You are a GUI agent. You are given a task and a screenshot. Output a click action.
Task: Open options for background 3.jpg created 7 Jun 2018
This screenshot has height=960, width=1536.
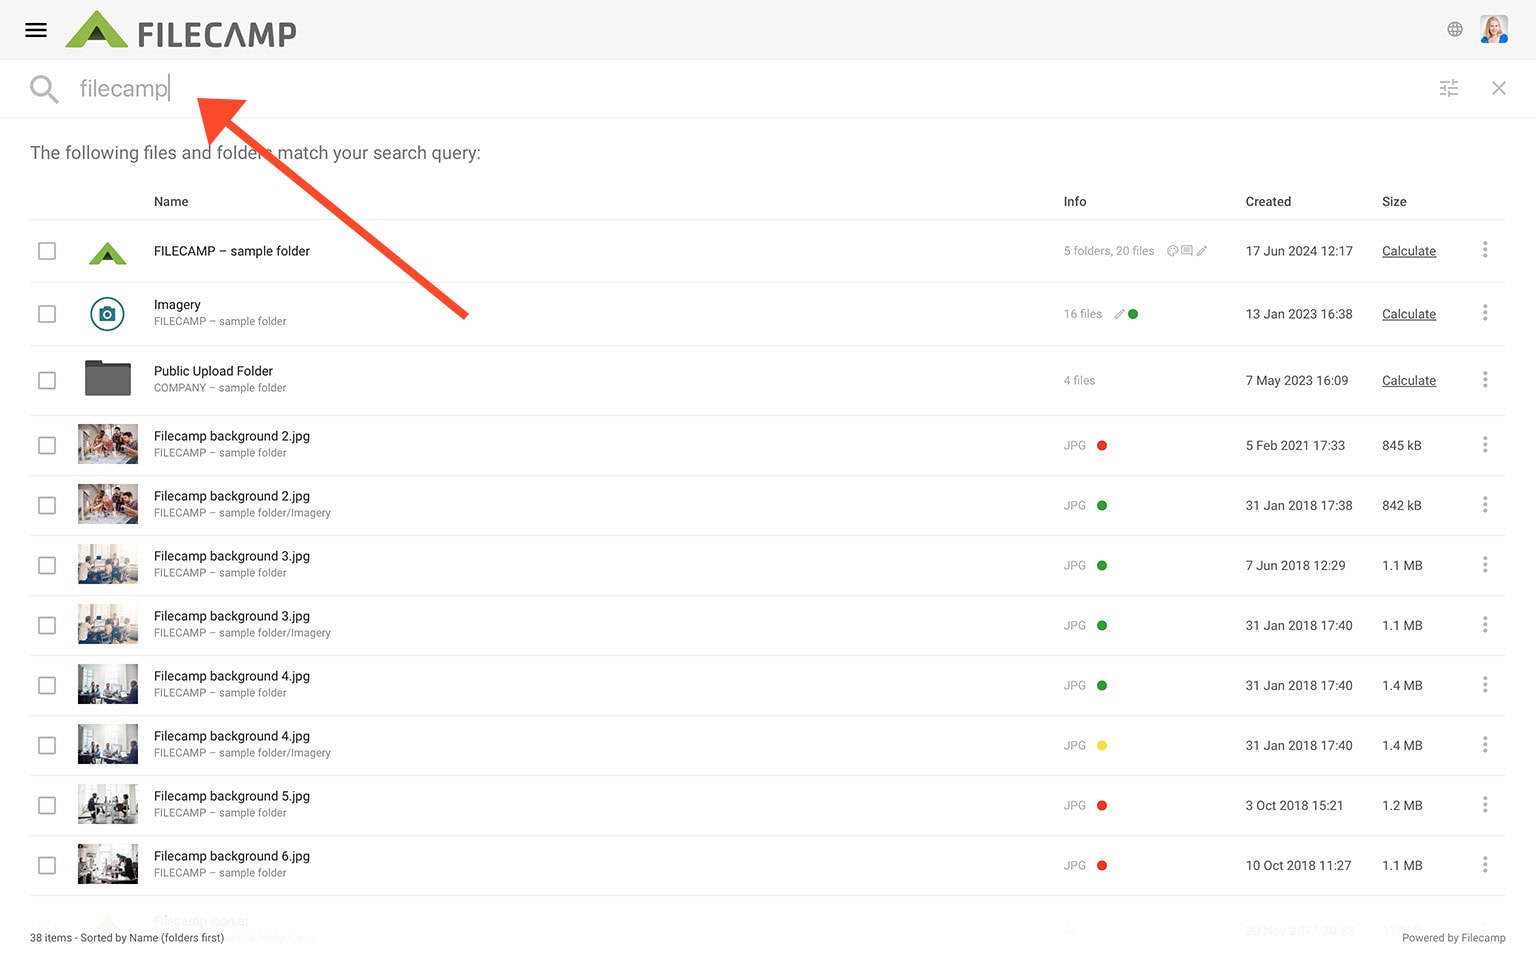point(1485,564)
